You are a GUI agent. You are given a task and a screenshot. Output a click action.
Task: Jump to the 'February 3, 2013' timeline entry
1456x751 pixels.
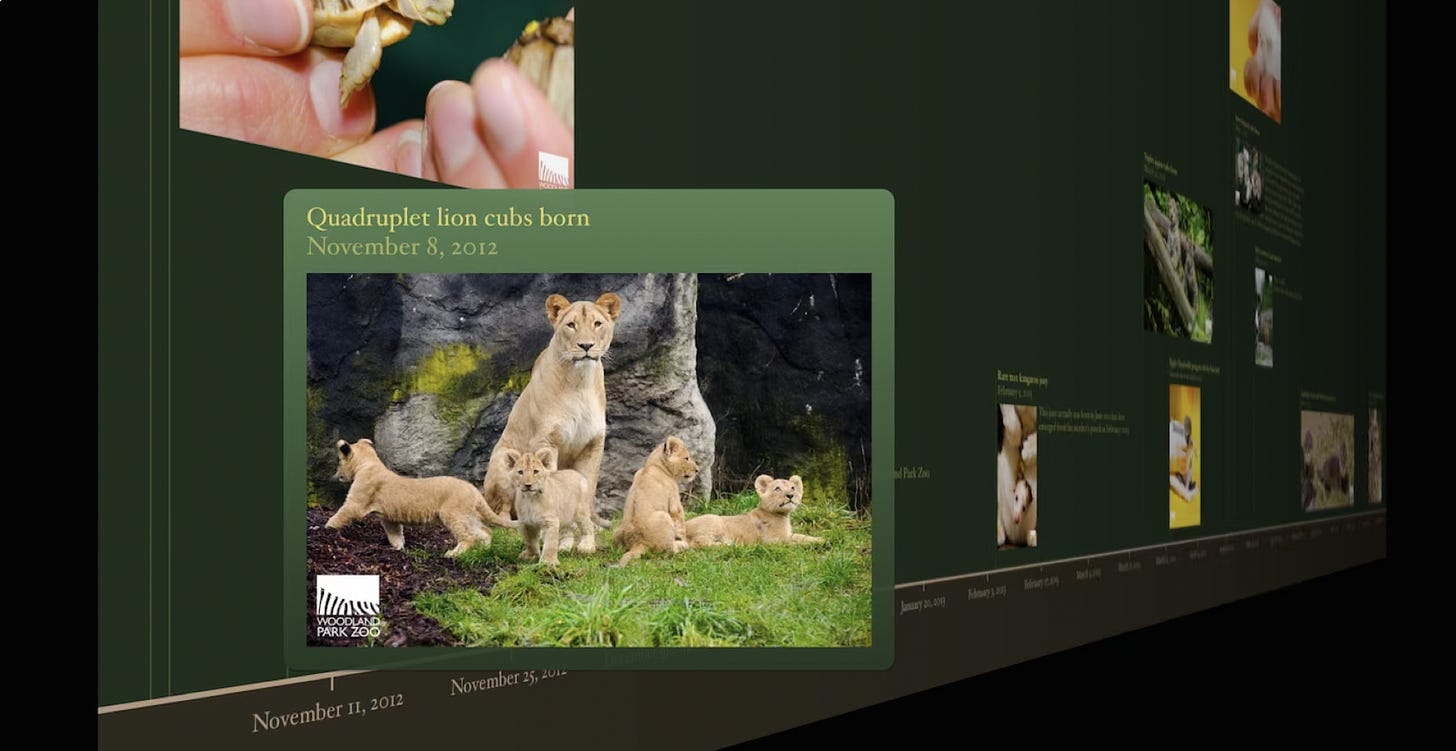986,590
